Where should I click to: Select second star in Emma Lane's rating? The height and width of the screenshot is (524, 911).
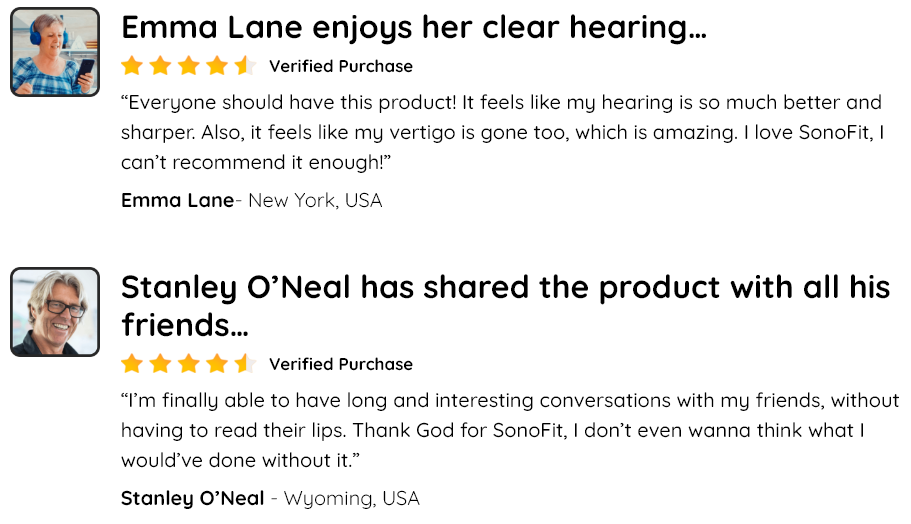coord(160,66)
